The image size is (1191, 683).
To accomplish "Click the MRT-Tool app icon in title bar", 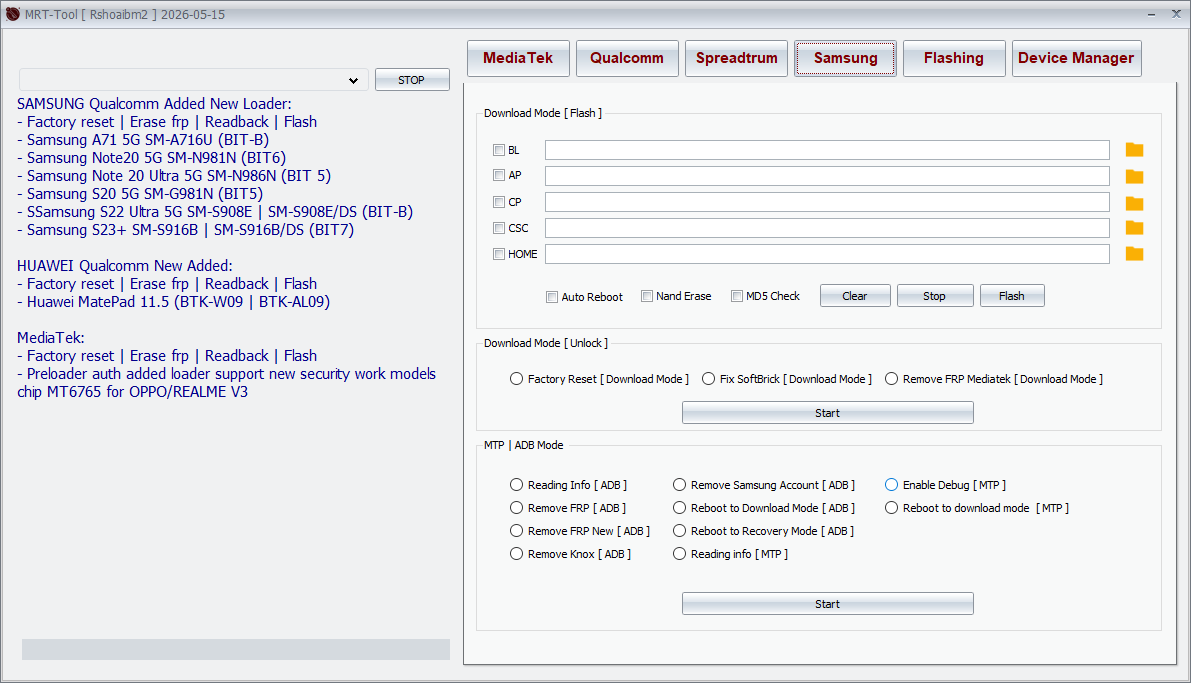I will (x=13, y=14).
